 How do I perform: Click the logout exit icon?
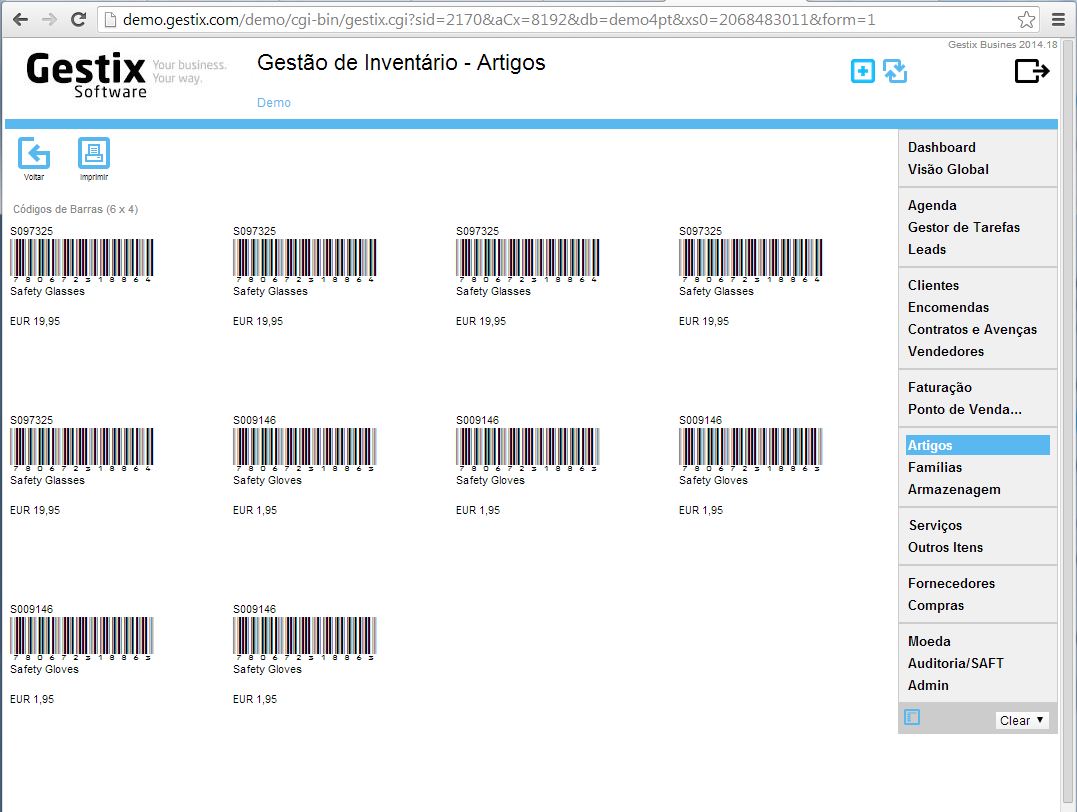1032,71
